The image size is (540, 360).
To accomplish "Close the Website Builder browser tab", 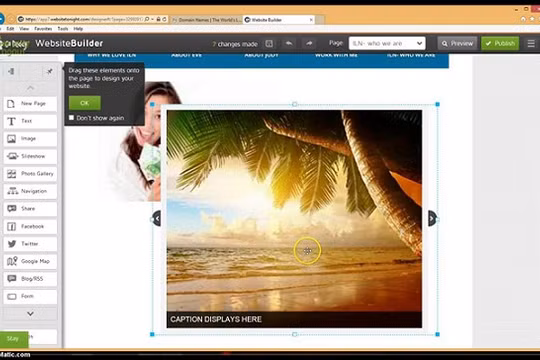I will point(311,20).
